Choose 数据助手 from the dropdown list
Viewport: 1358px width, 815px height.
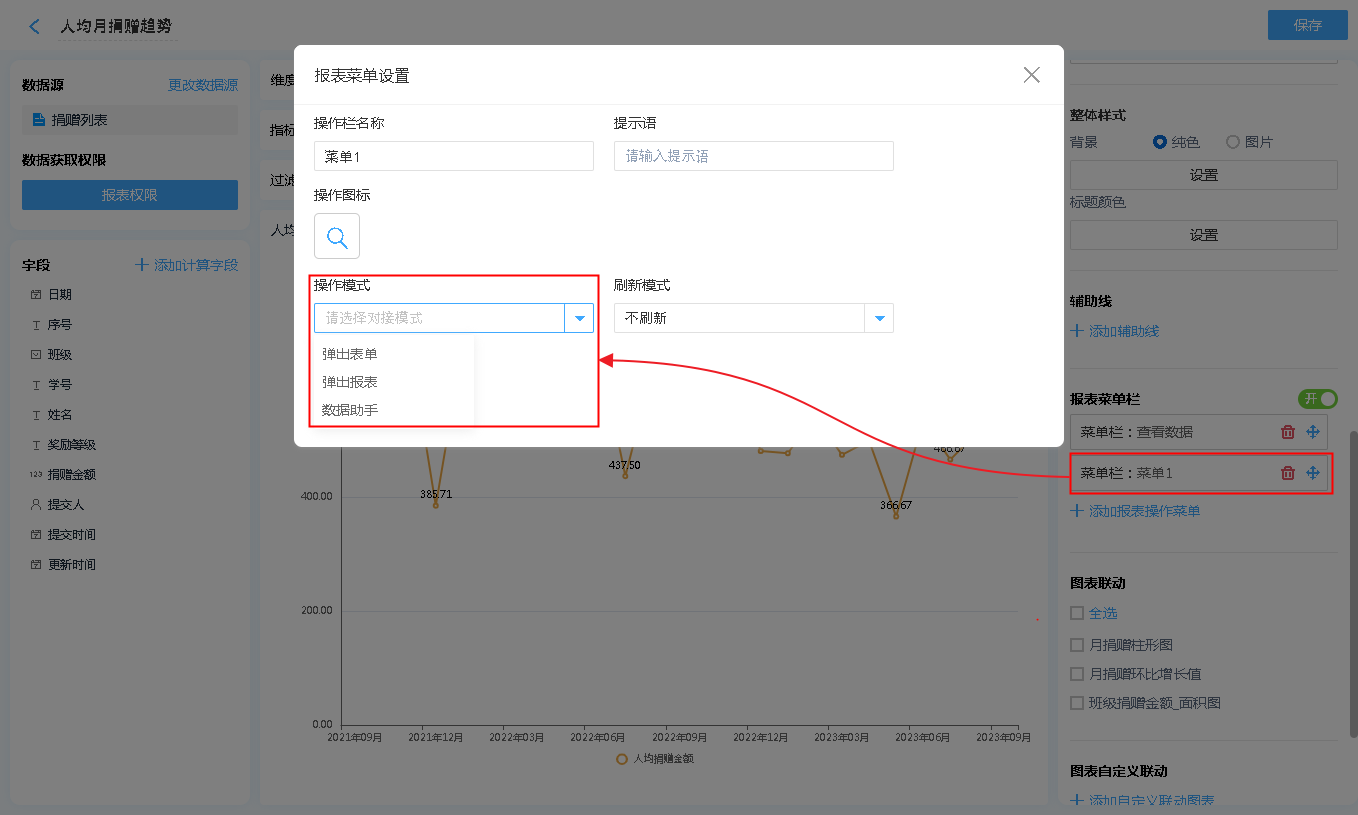pyautogui.click(x=350, y=410)
